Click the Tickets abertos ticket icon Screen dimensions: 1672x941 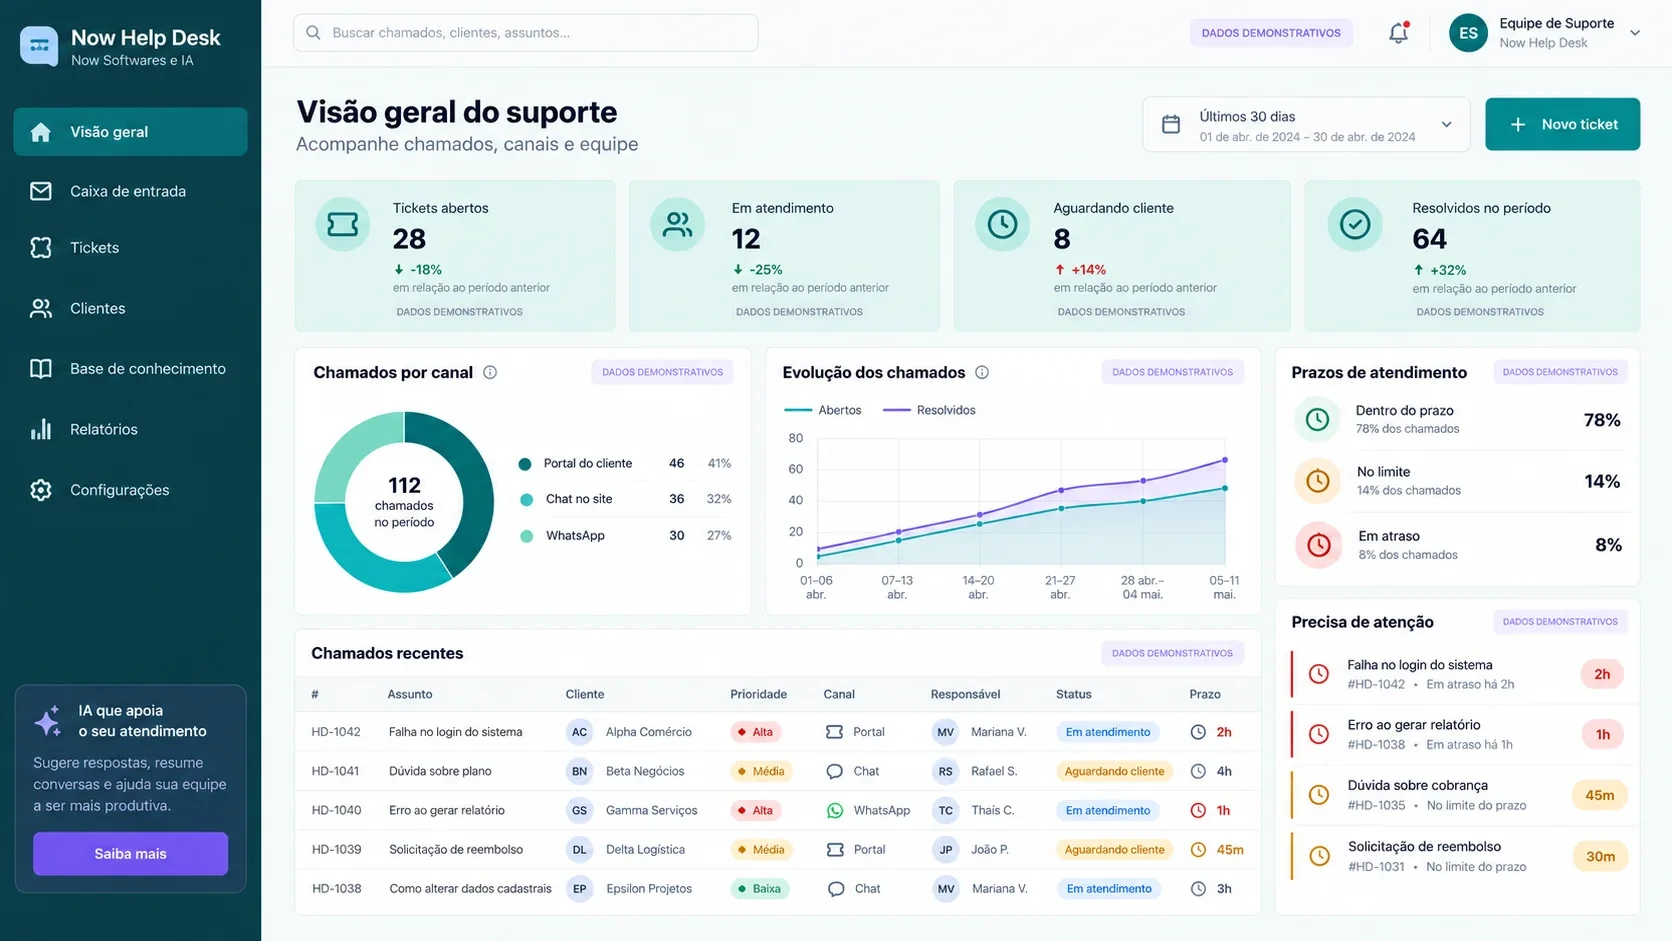[343, 224]
